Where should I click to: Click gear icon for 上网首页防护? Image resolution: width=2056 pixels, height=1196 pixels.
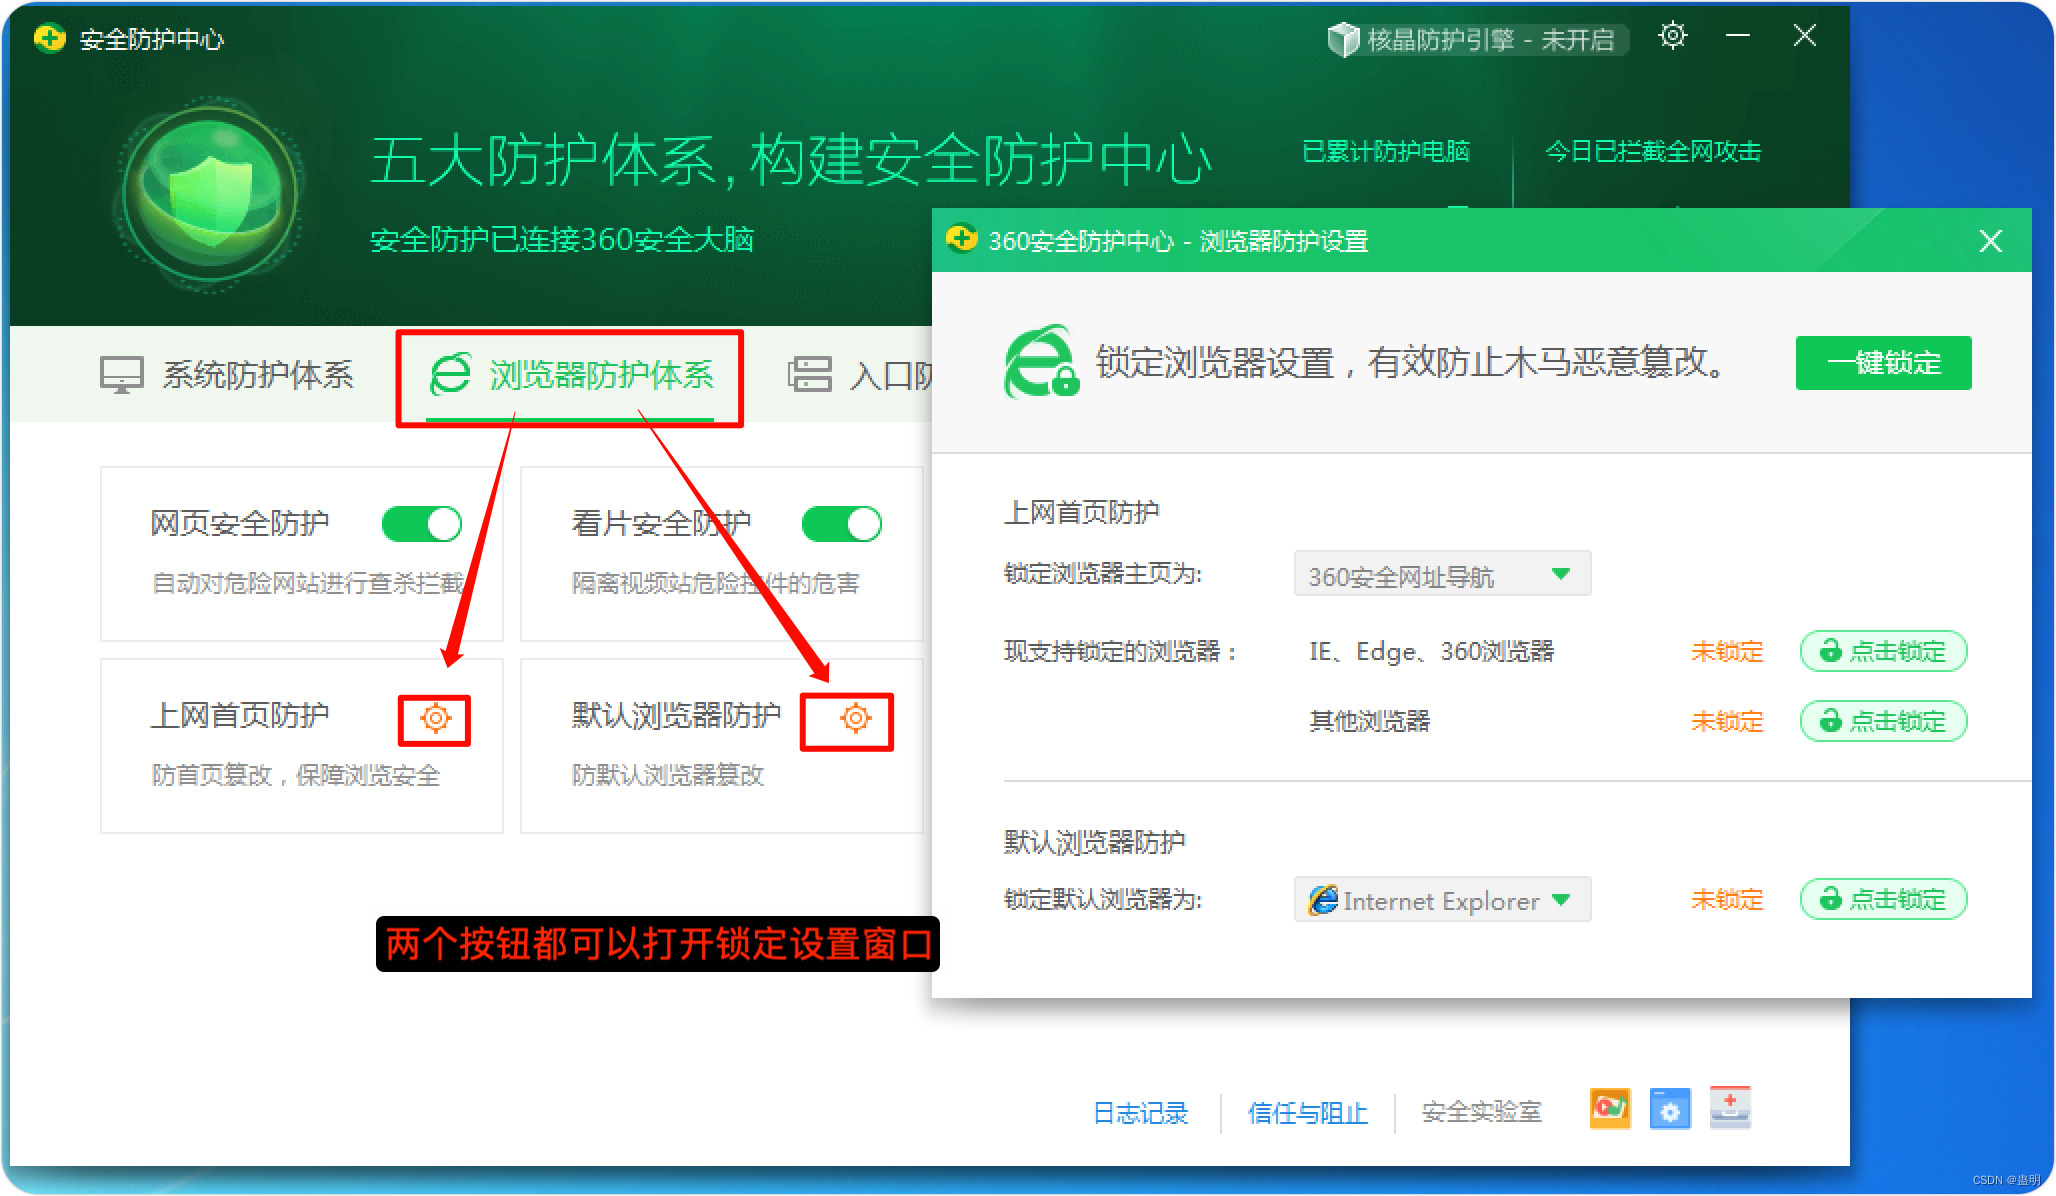point(435,719)
